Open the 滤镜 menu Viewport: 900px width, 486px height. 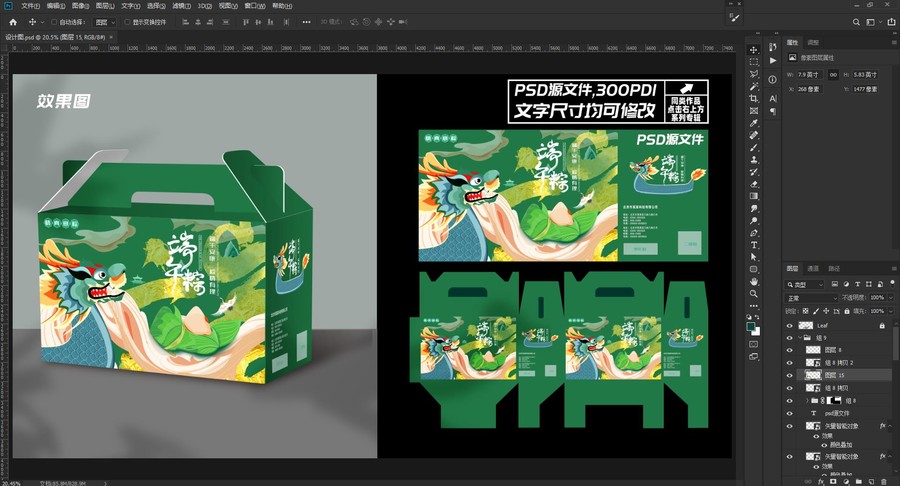tap(181, 6)
